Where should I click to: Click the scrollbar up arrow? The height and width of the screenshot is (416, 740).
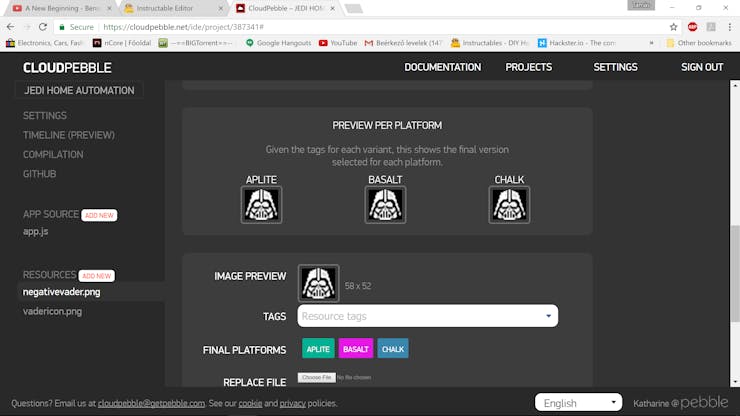[x=735, y=85]
